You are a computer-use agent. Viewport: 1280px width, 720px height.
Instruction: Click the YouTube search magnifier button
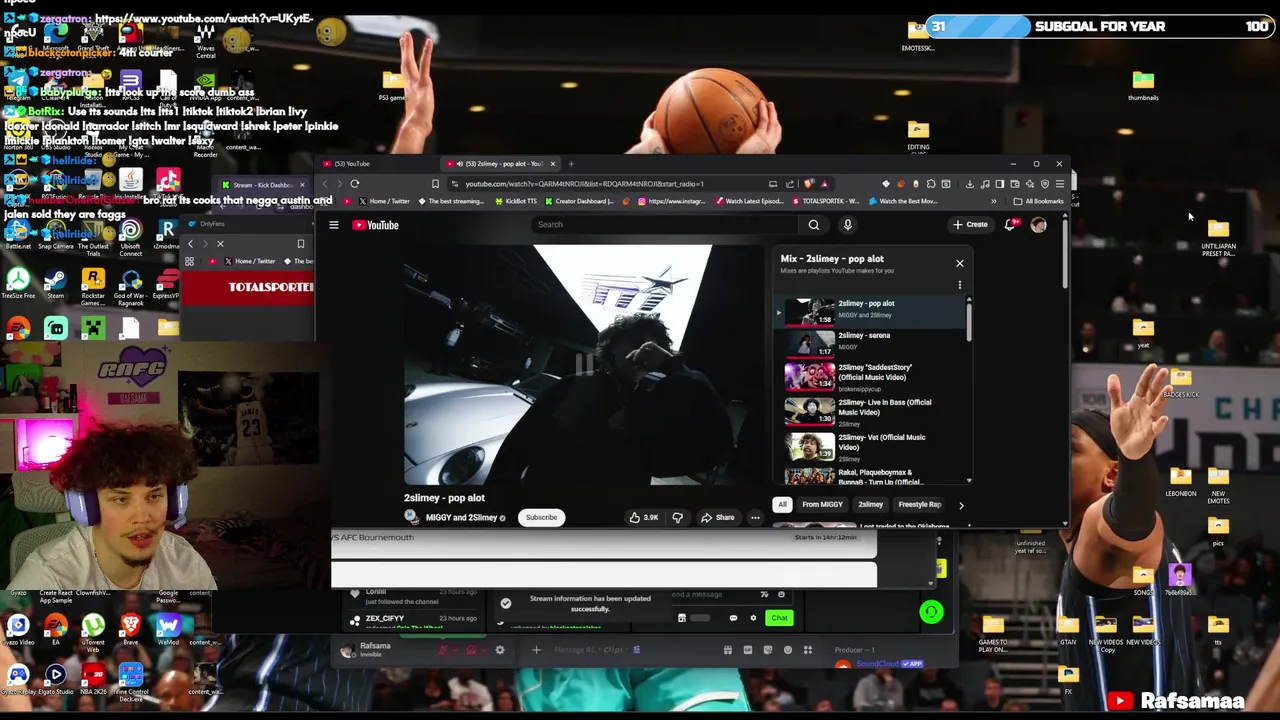point(814,225)
